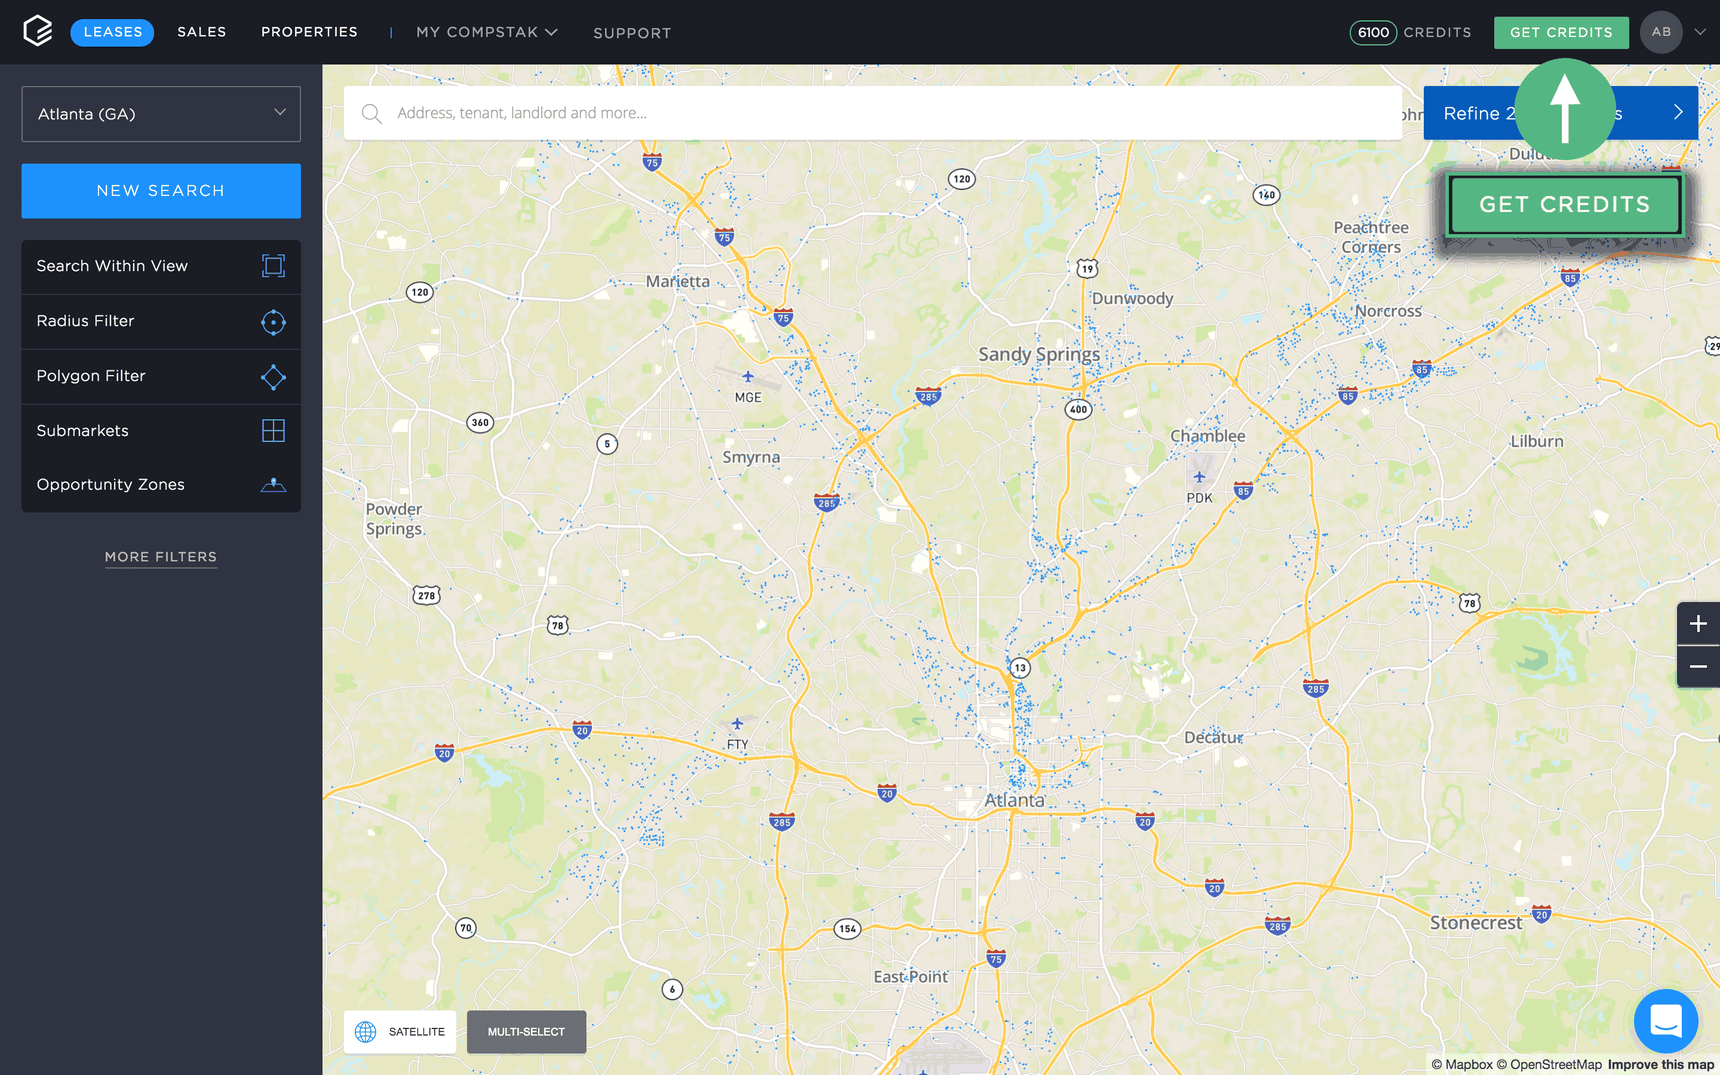The height and width of the screenshot is (1075, 1720).
Task: Enable Multi-Select mode
Action: point(526,1032)
